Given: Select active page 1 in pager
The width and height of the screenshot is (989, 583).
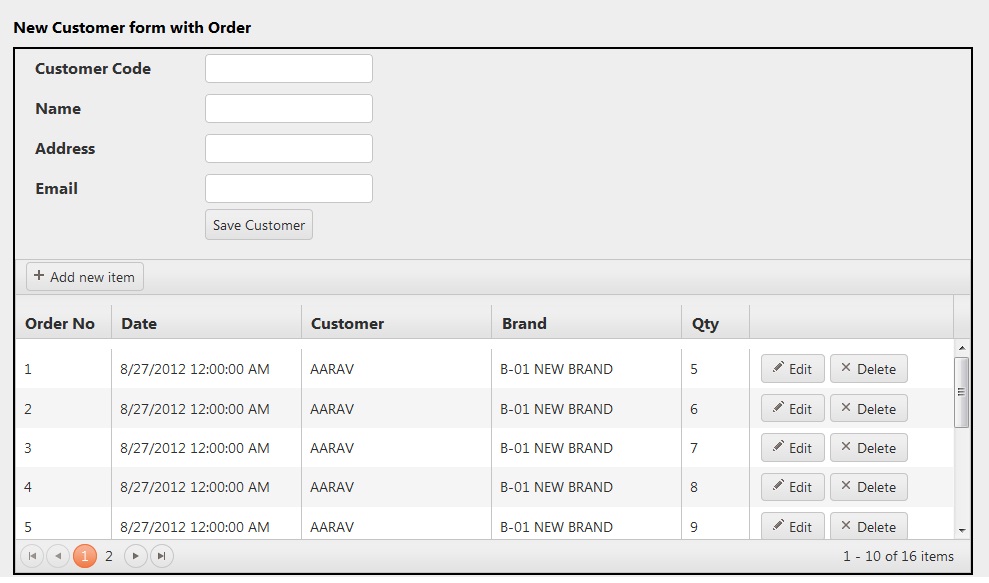Looking at the screenshot, I should pyautogui.click(x=85, y=556).
